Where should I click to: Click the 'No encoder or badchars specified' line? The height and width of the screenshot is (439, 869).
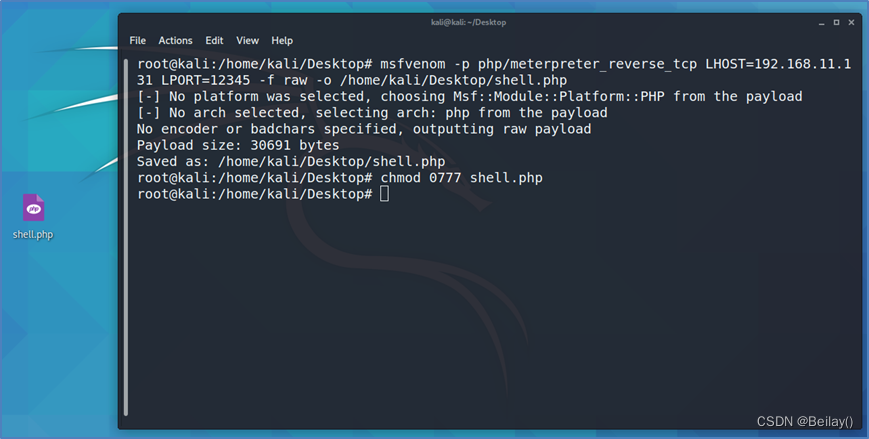(x=364, y=129)
